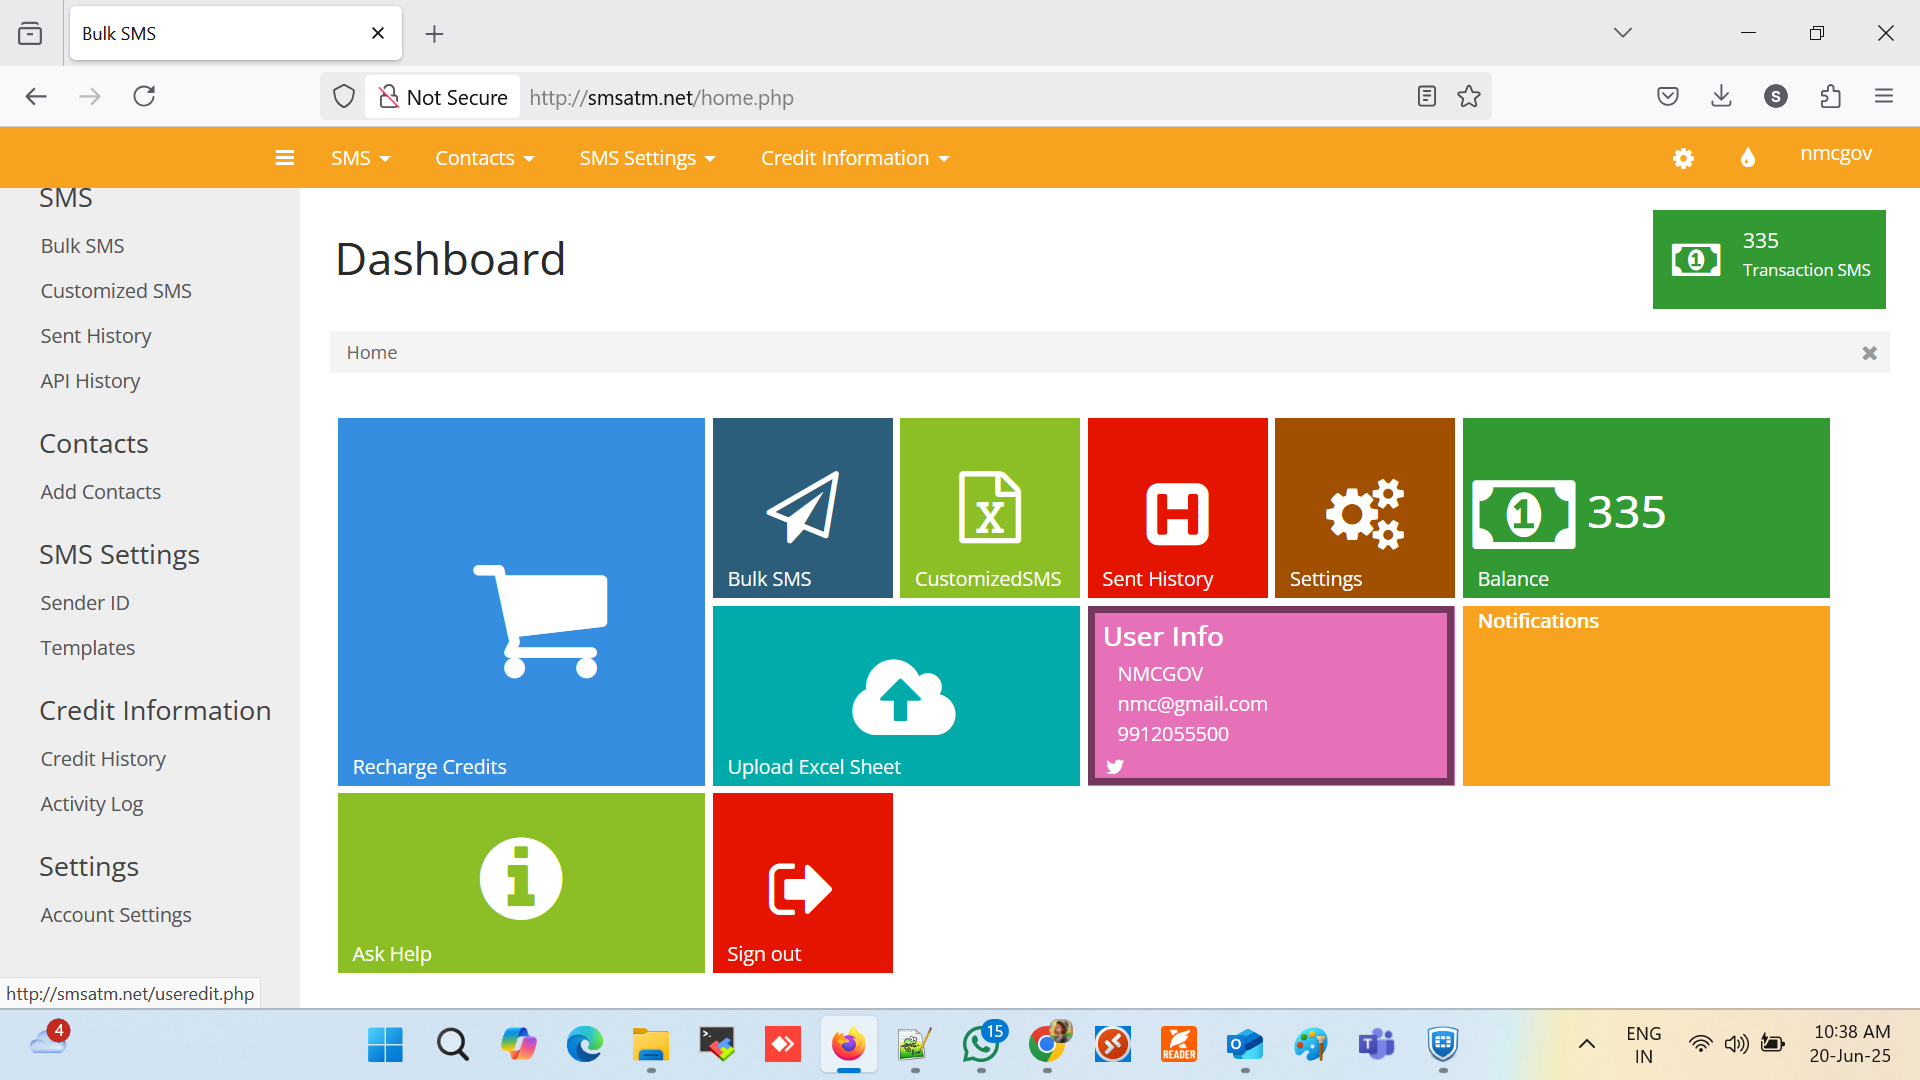This screenshot has width=1920, height=1080.
Task: Open the Credit Information navbar menu
Action: [854, 158]
